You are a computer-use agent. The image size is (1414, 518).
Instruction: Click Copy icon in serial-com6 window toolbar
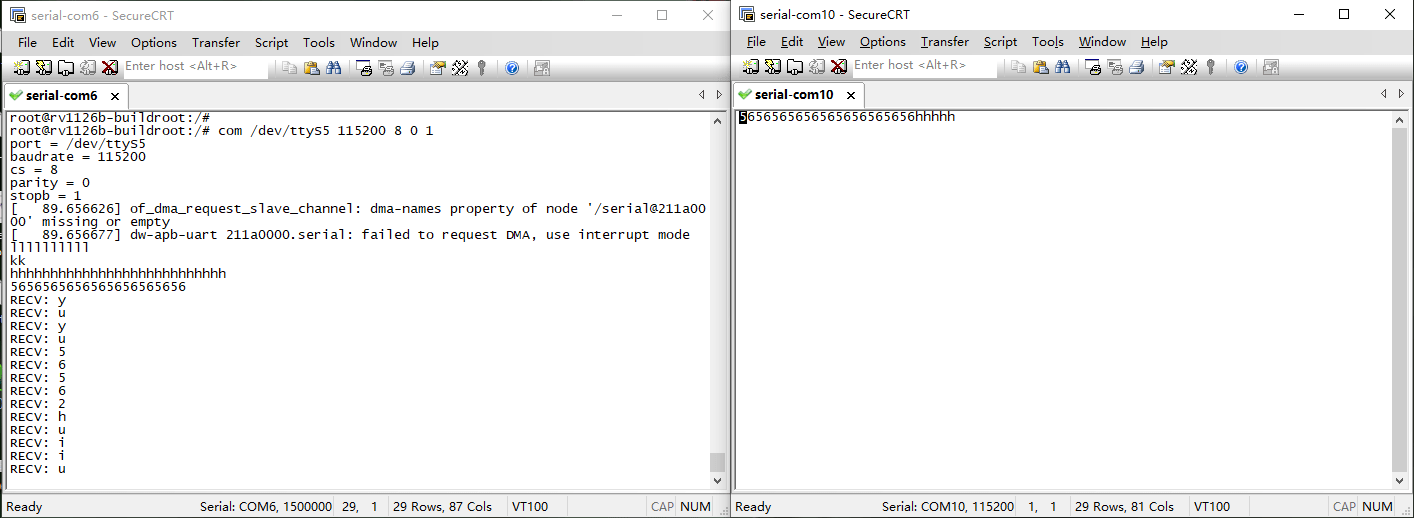289,67
